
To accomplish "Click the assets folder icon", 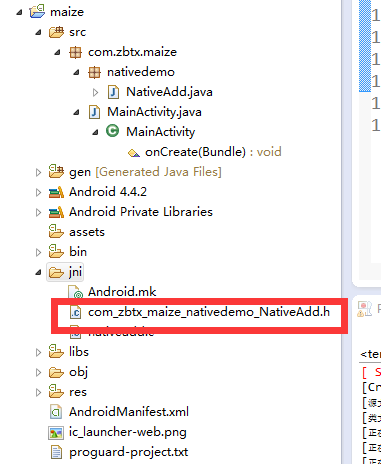I will coord(56,231).
